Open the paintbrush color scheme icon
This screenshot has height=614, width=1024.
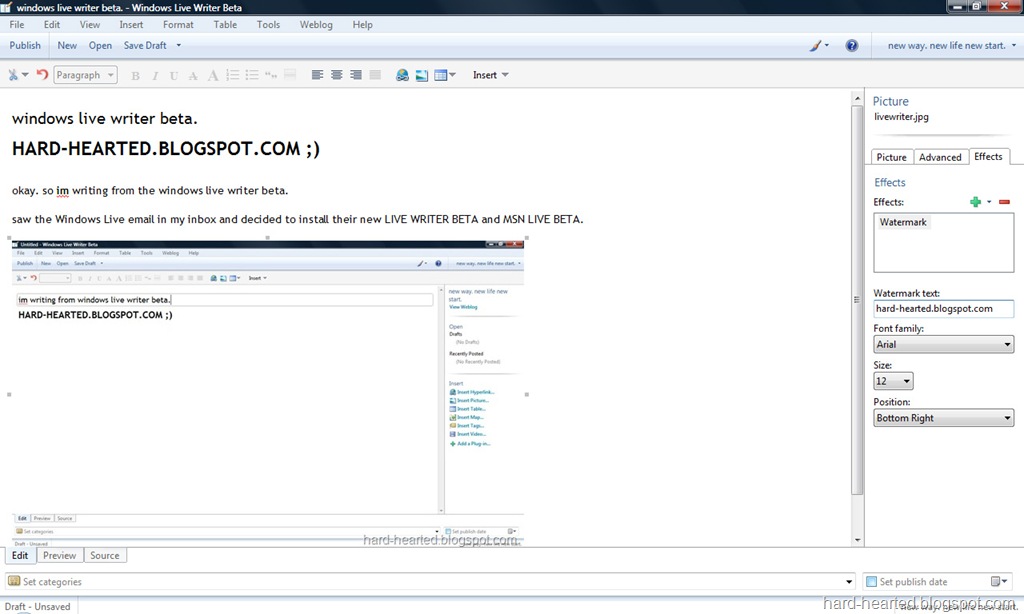click(816, 46)
